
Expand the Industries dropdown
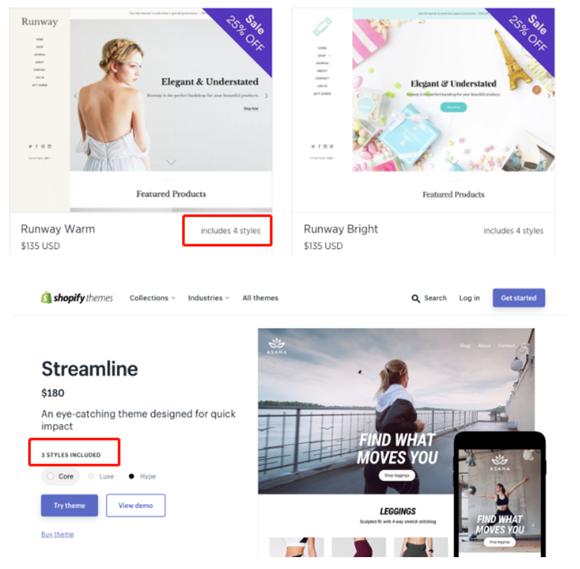[208, 298]
